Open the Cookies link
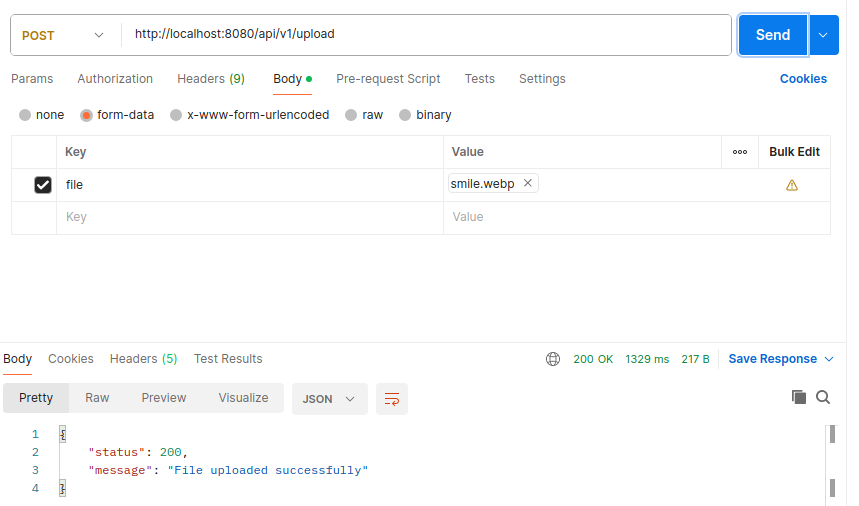The width and height of the screenshot is (859, 506). point(803,79)
